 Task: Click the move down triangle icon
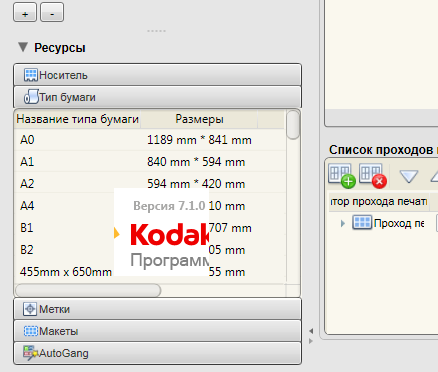point(409,176)
